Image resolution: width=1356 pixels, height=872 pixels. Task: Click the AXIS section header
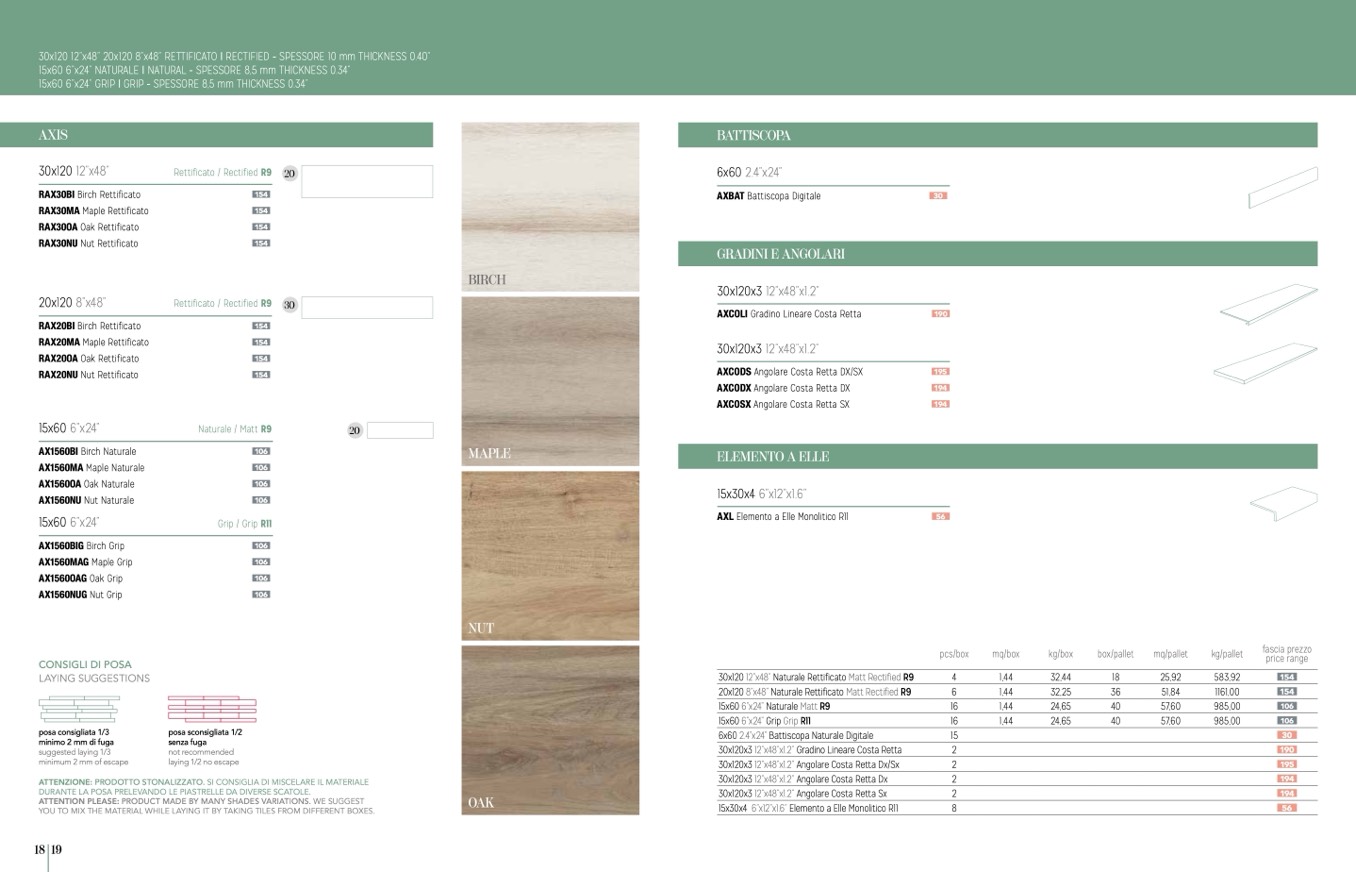(x=216, y=135)
